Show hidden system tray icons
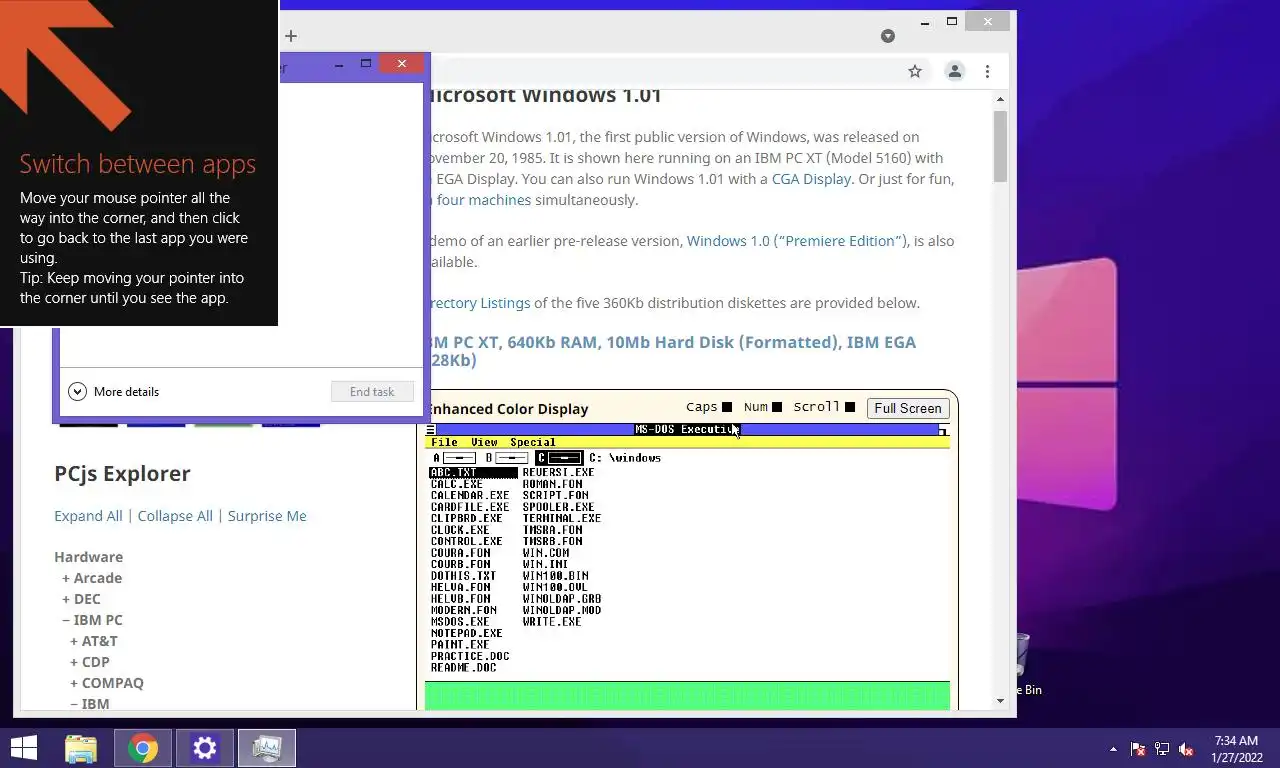Viewport: 1280px width, 768px height. click(x=1113, y=749)
